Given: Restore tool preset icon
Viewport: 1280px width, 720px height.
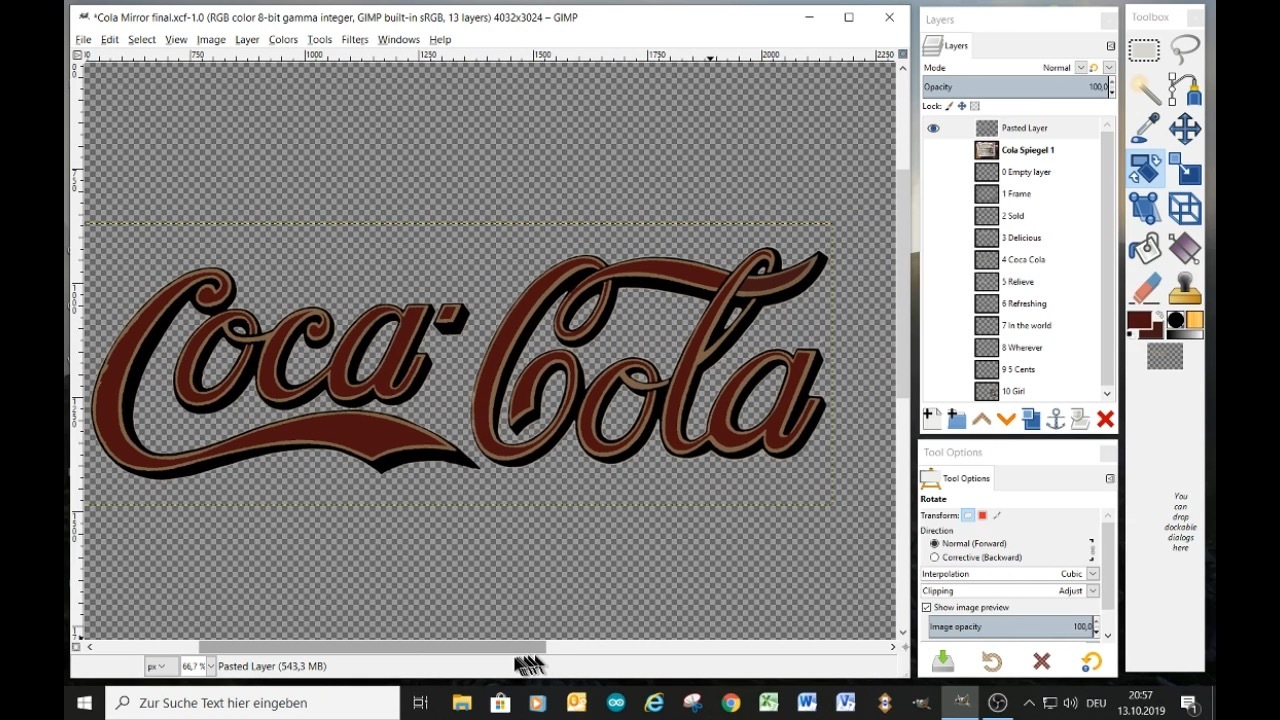Looking at the screenshot, I should point(992,661).
